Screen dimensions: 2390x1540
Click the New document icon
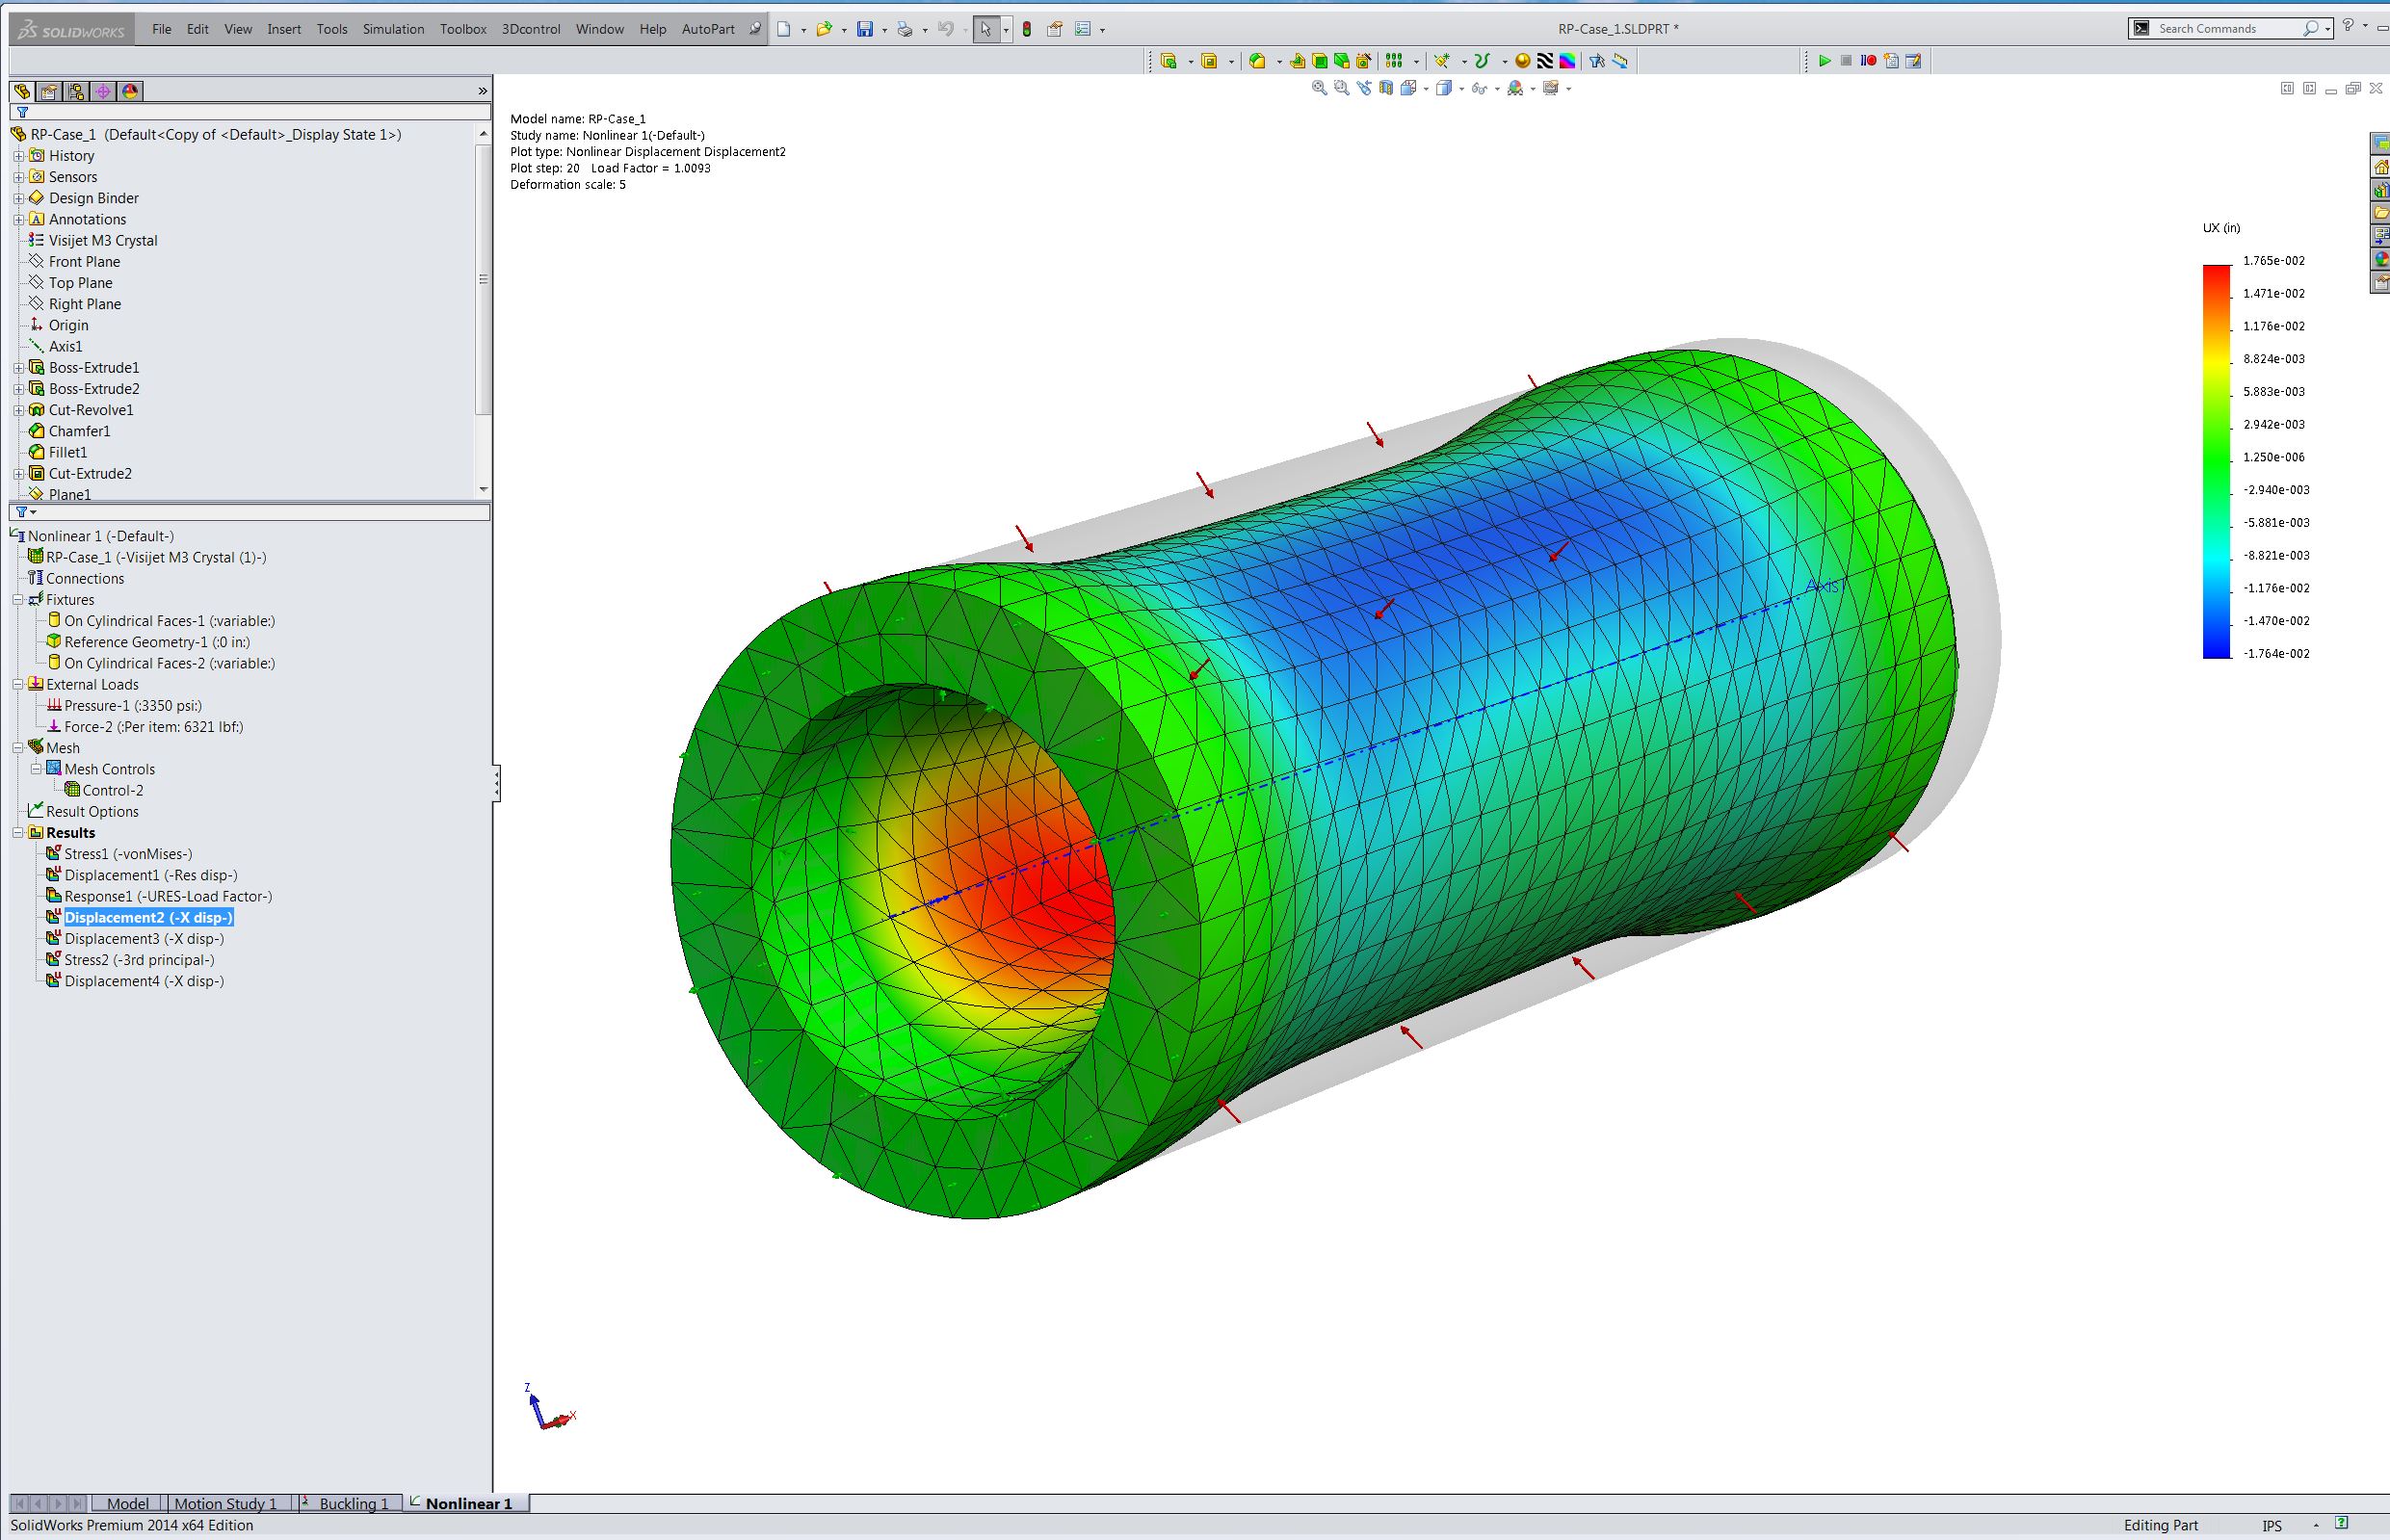point(784,30)
